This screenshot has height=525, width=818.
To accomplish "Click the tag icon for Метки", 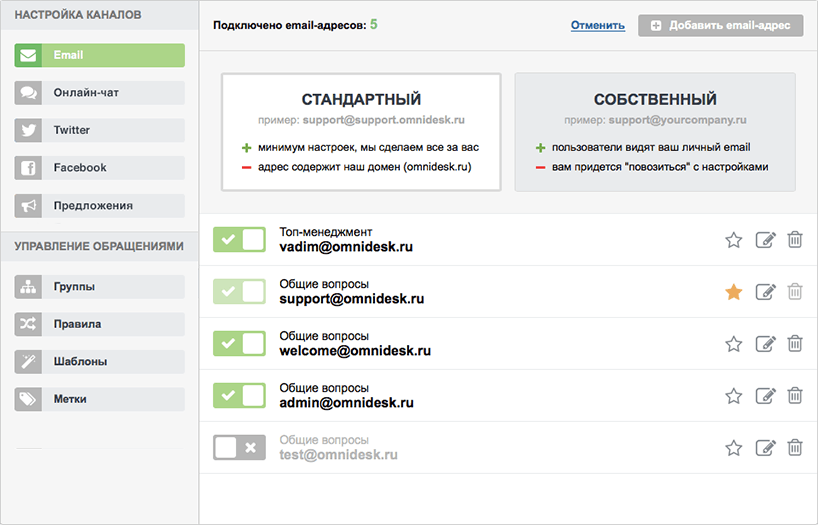I will 28,399.
